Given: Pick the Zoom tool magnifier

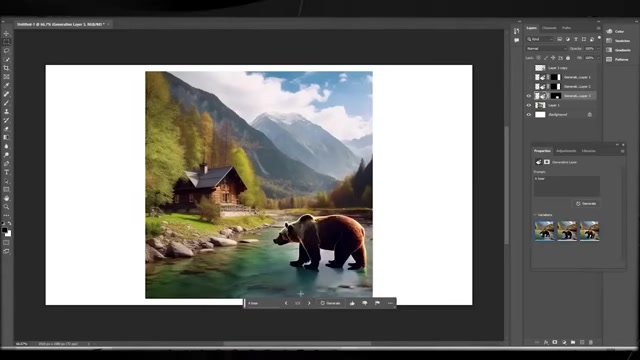Looking at the screenshot, I should tap(7, 207).
